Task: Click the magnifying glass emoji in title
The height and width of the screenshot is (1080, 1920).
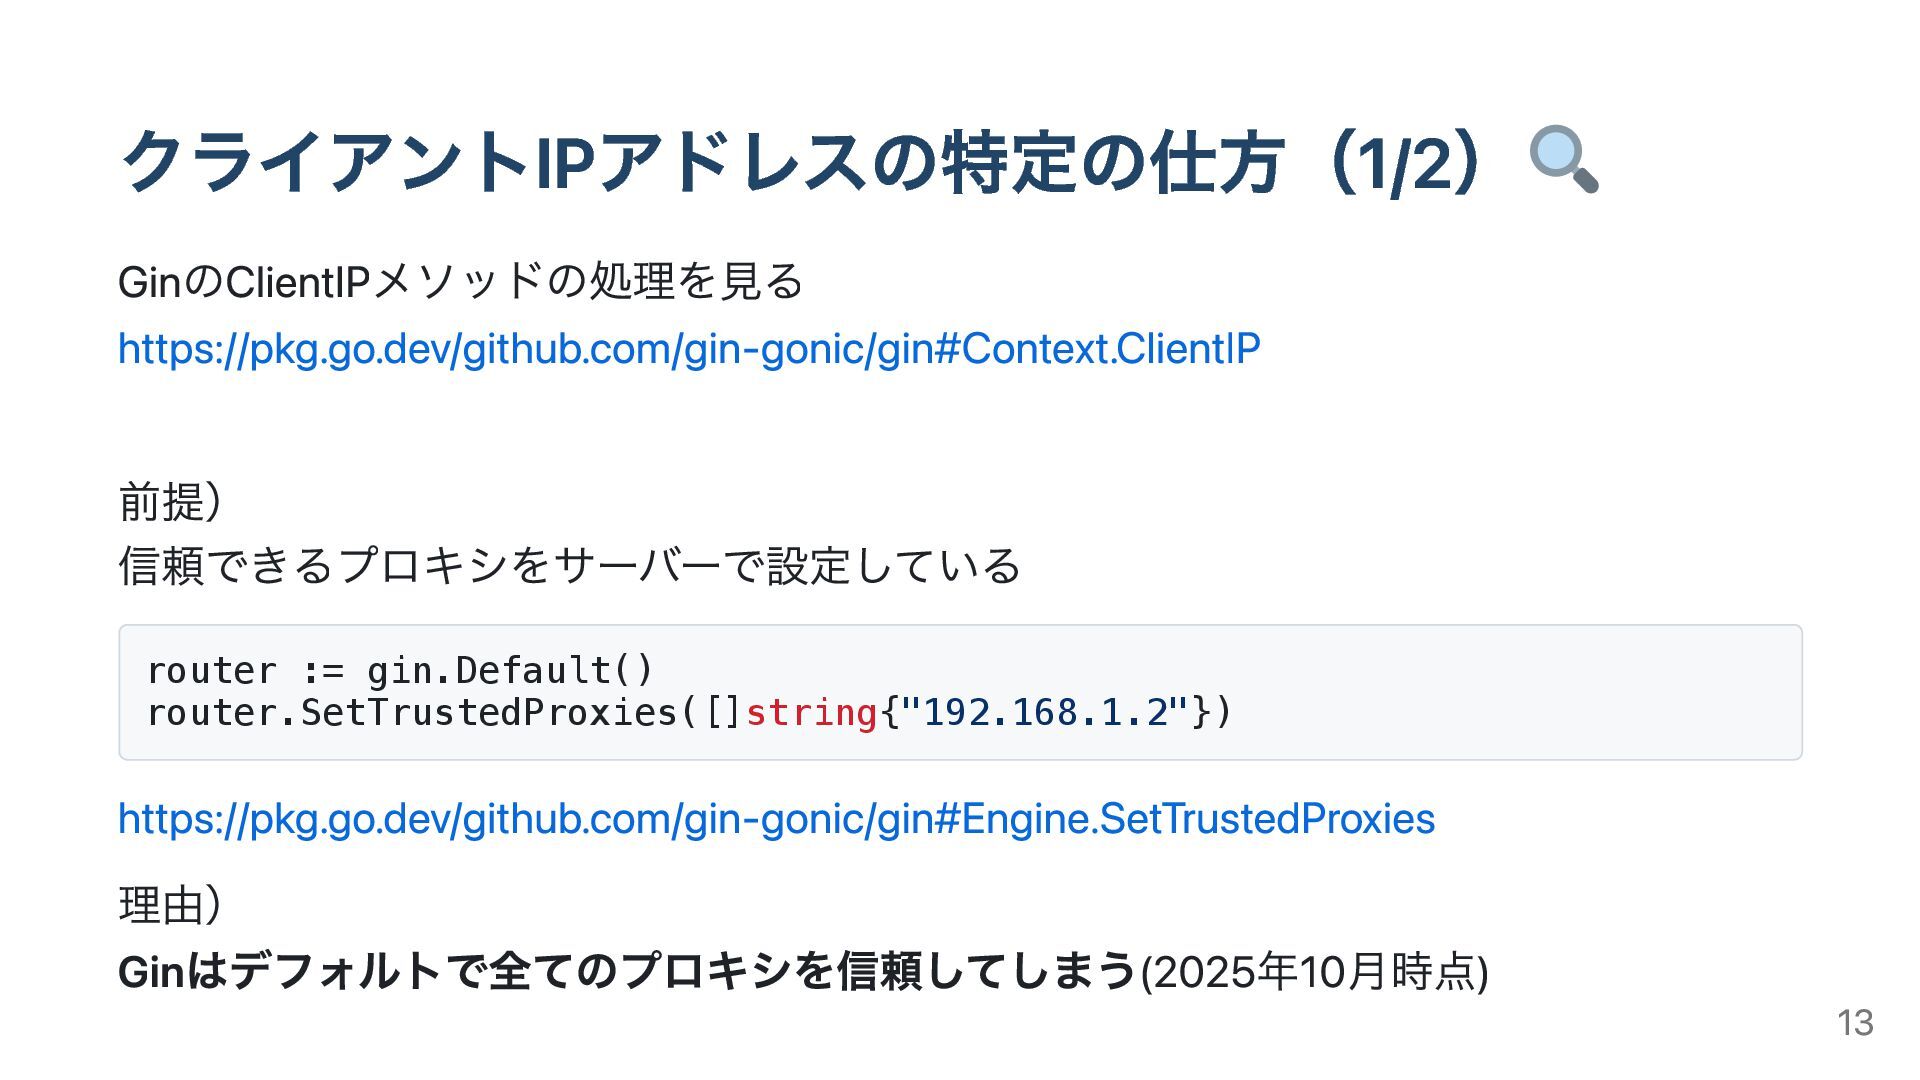Action: tap(1563, 160)
